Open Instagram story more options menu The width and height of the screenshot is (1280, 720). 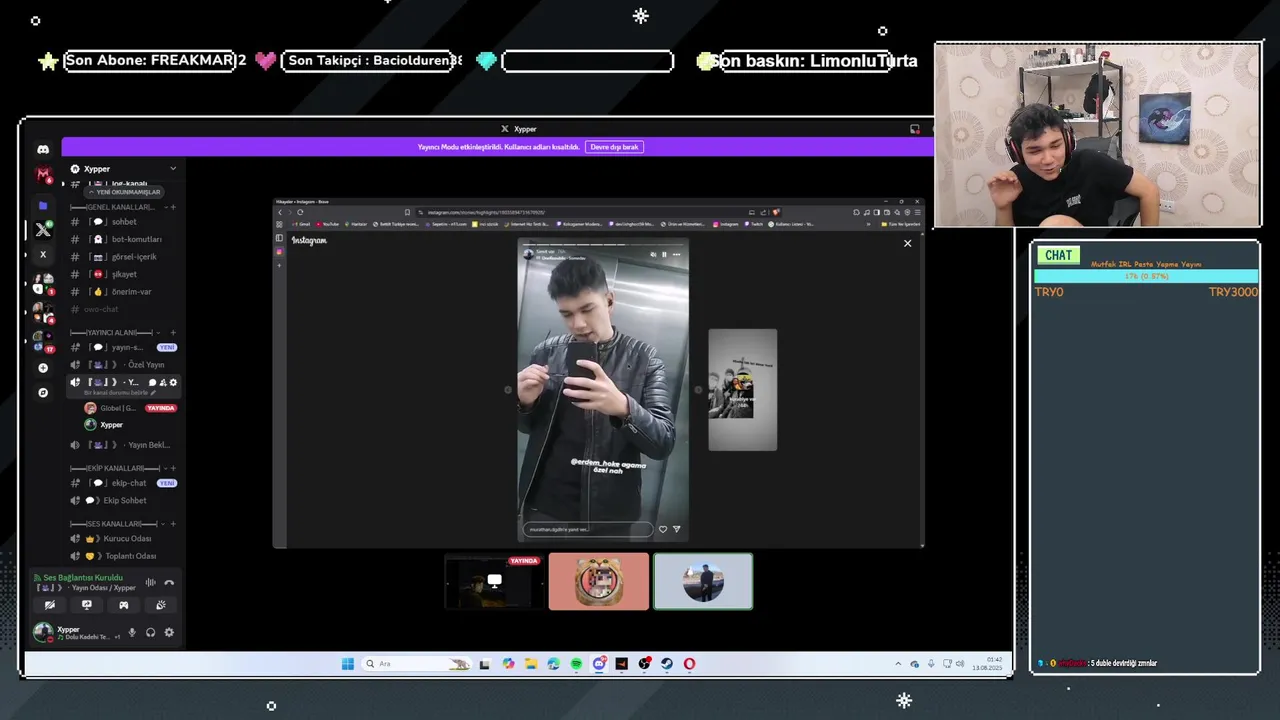pyautogui.click(x=676, y=255)
